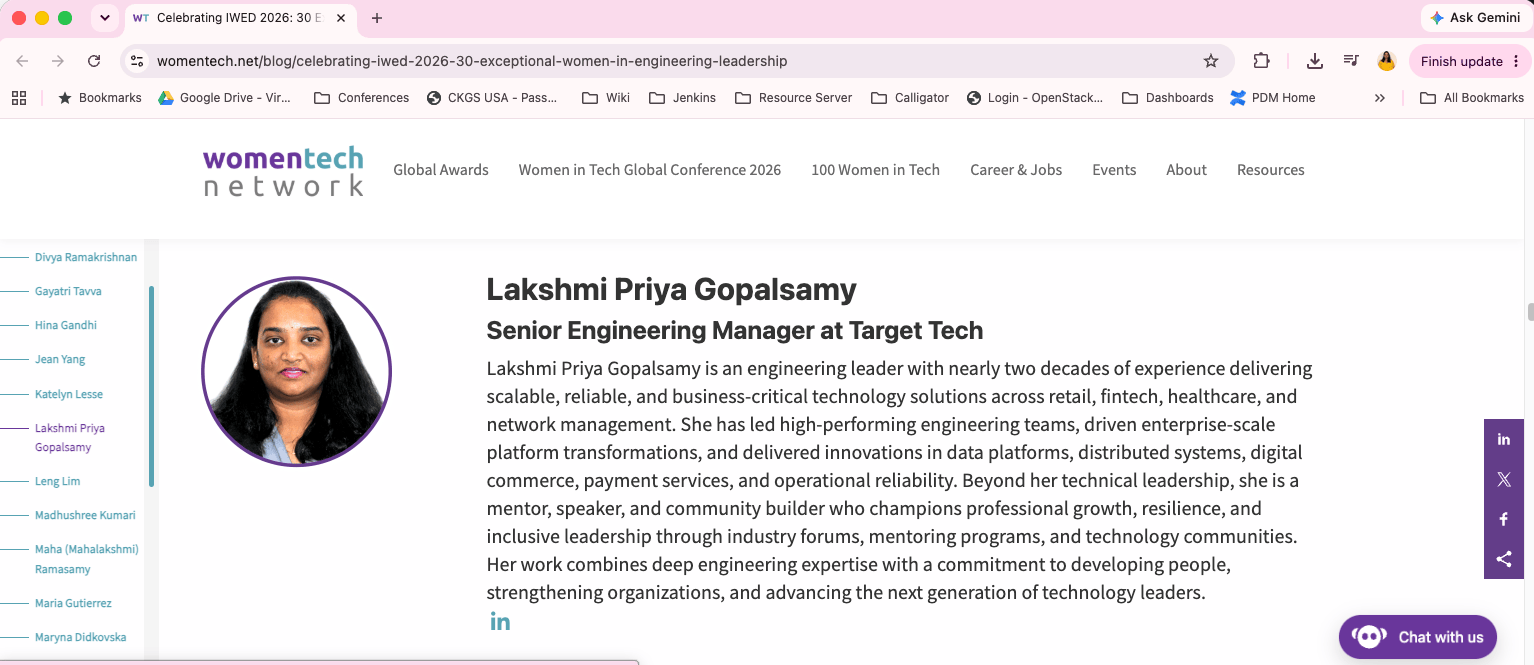The height and width of the screenshot is (665, 1534).
Task: Click the Lakshmi Priya Gopalsamy heading
Action: pos(671,290)
